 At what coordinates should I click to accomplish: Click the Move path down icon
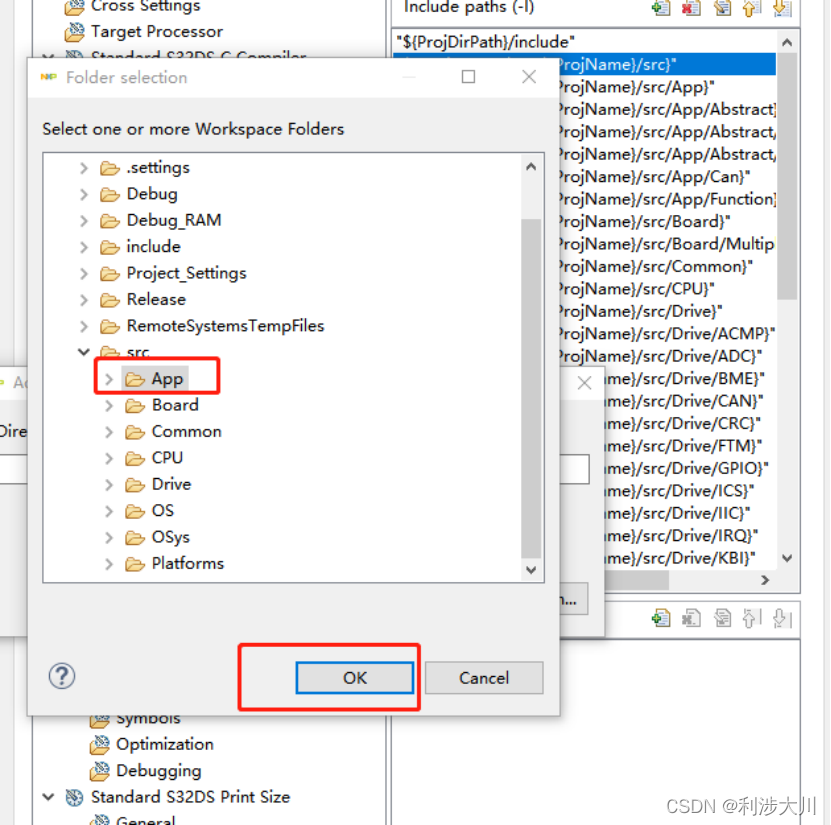click(x=782, y=8)
